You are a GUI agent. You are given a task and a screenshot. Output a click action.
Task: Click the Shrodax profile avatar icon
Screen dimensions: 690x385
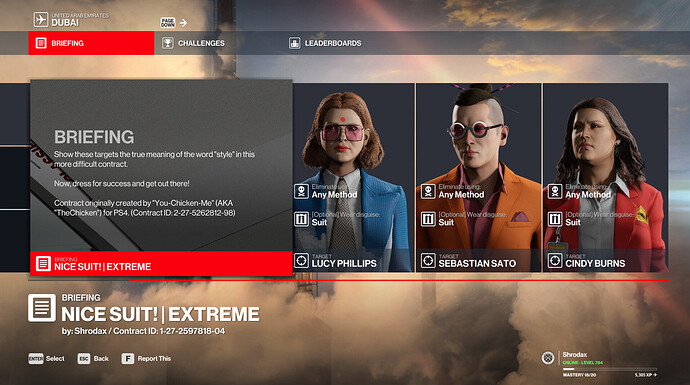[x=548, y=358]
